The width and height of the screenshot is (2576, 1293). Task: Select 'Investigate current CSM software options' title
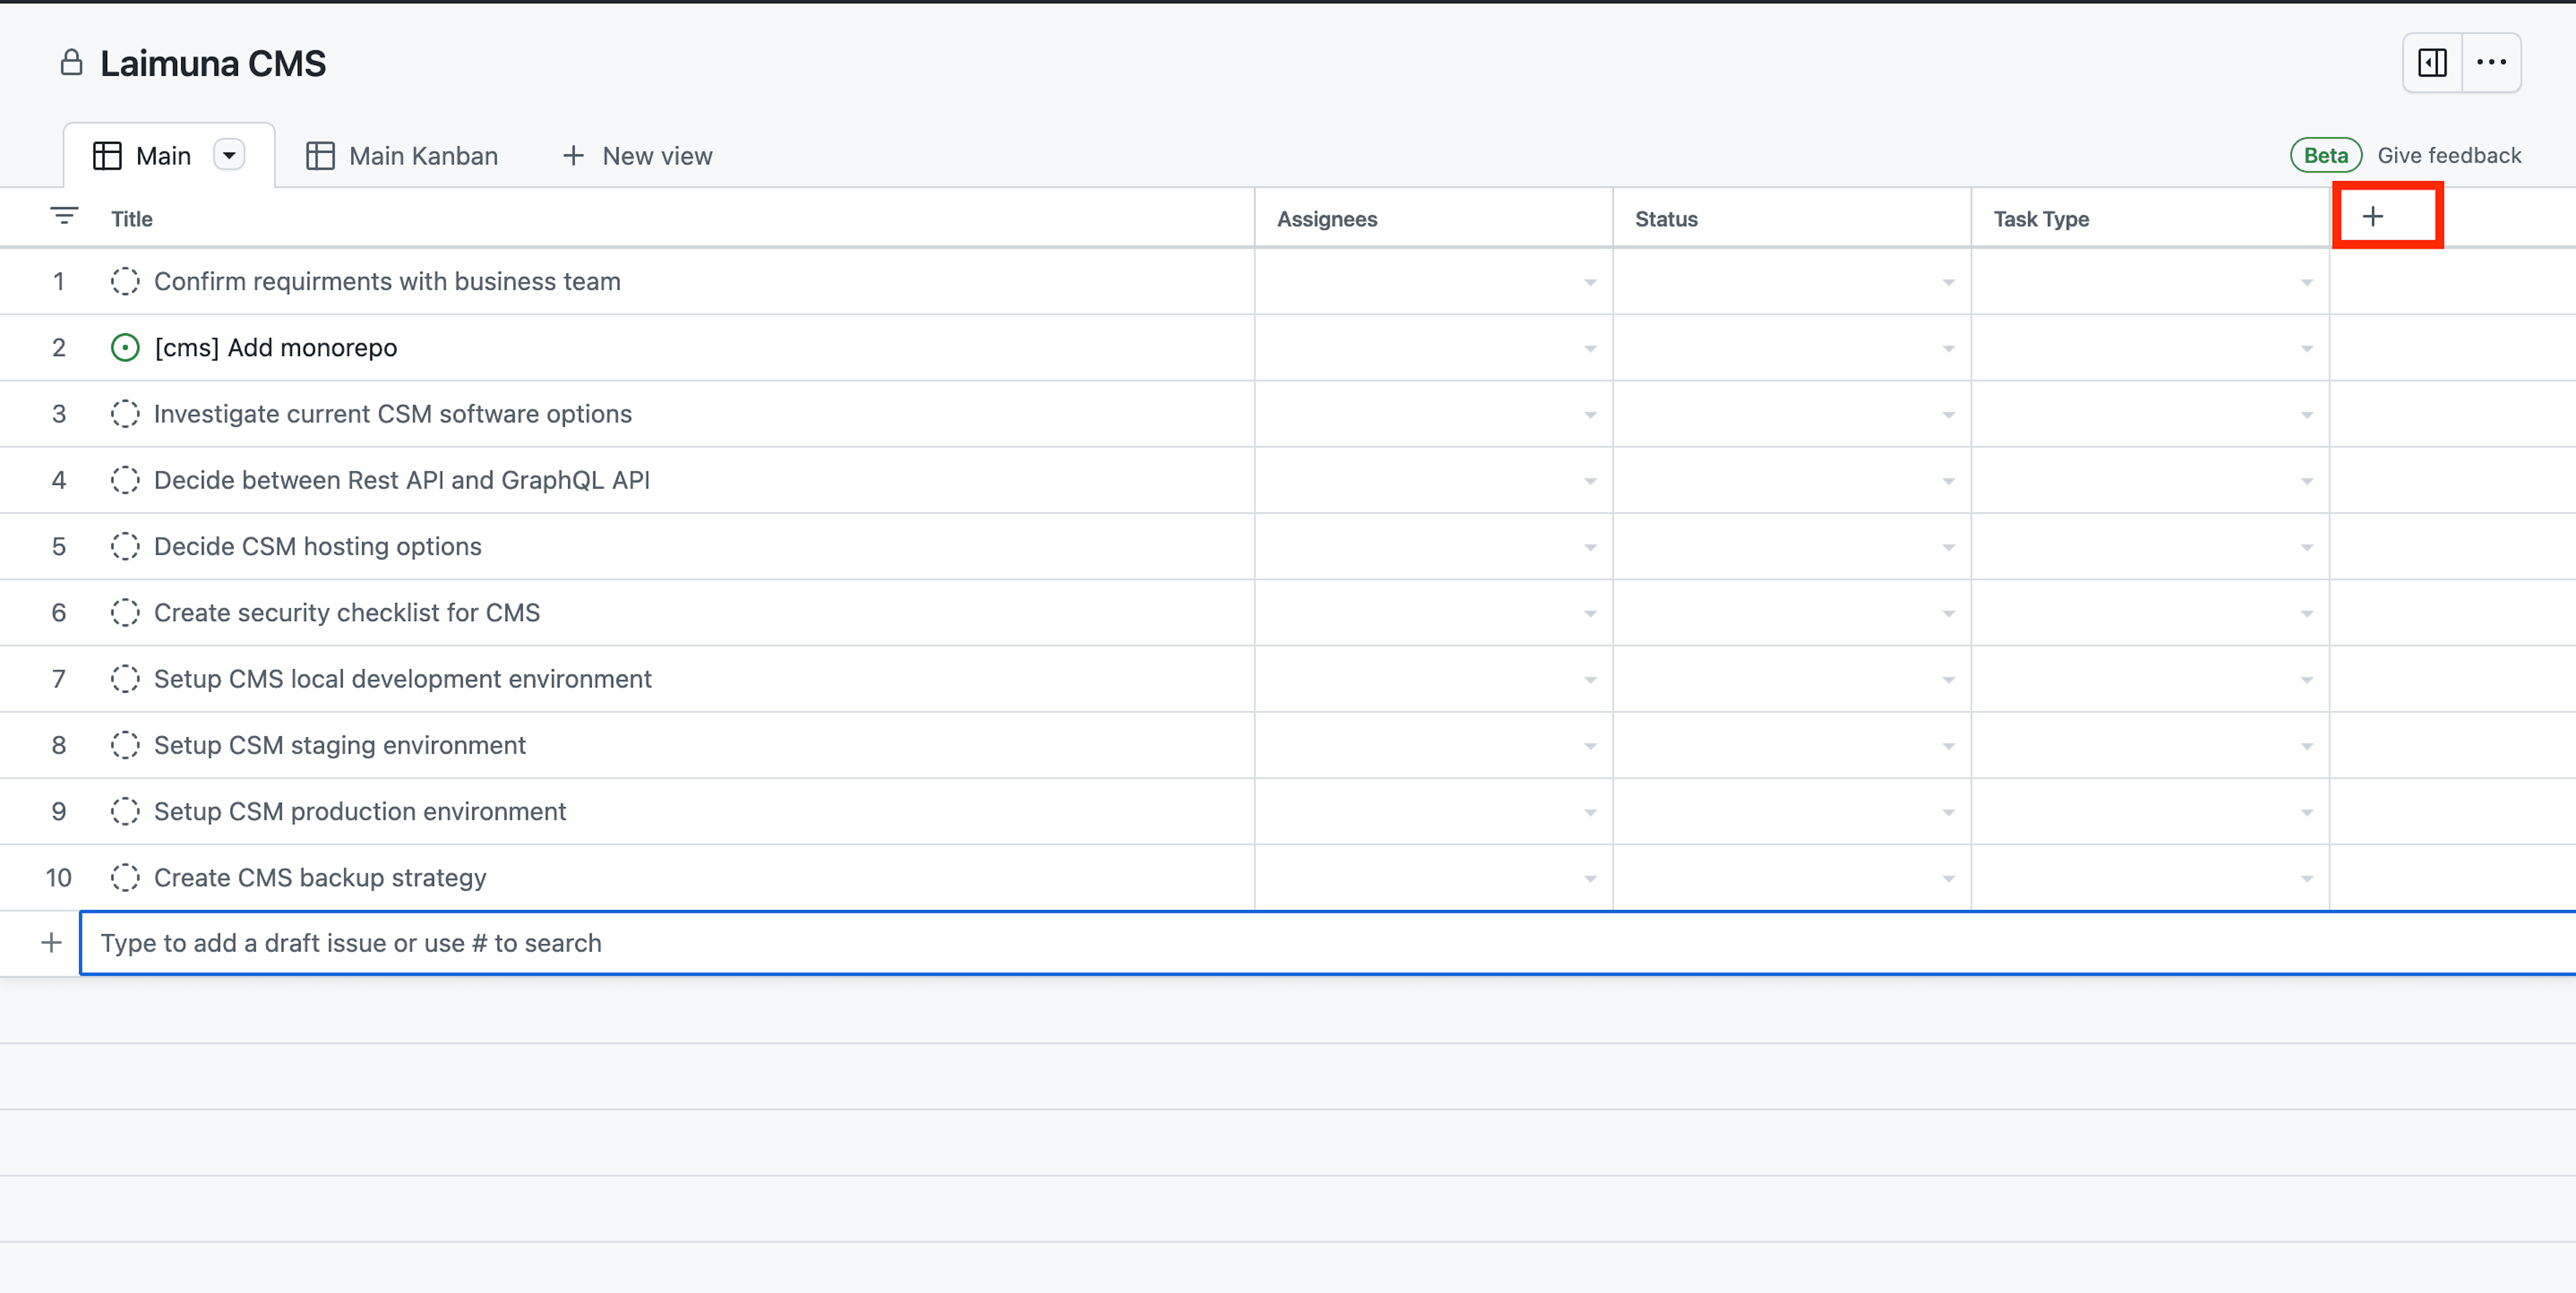pos(393,414)
